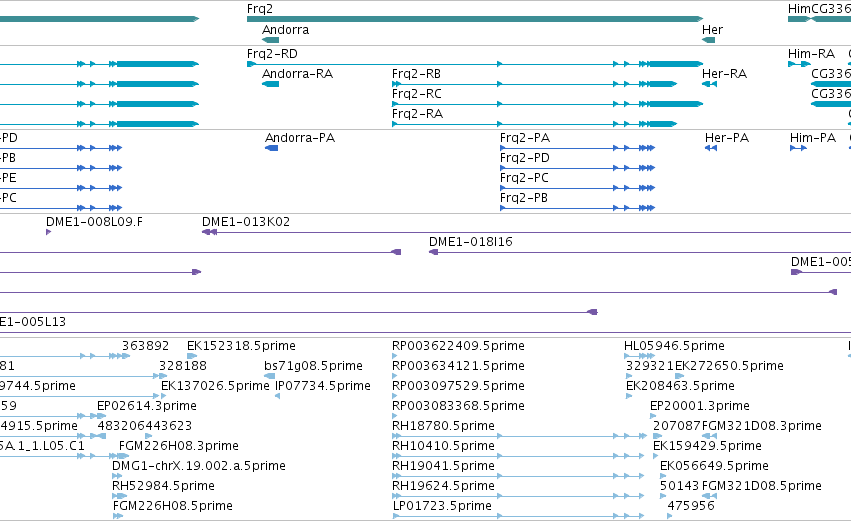Click the Andorra-RA transcript glyph
Screen dimensions: 851x521
(270, 84)
